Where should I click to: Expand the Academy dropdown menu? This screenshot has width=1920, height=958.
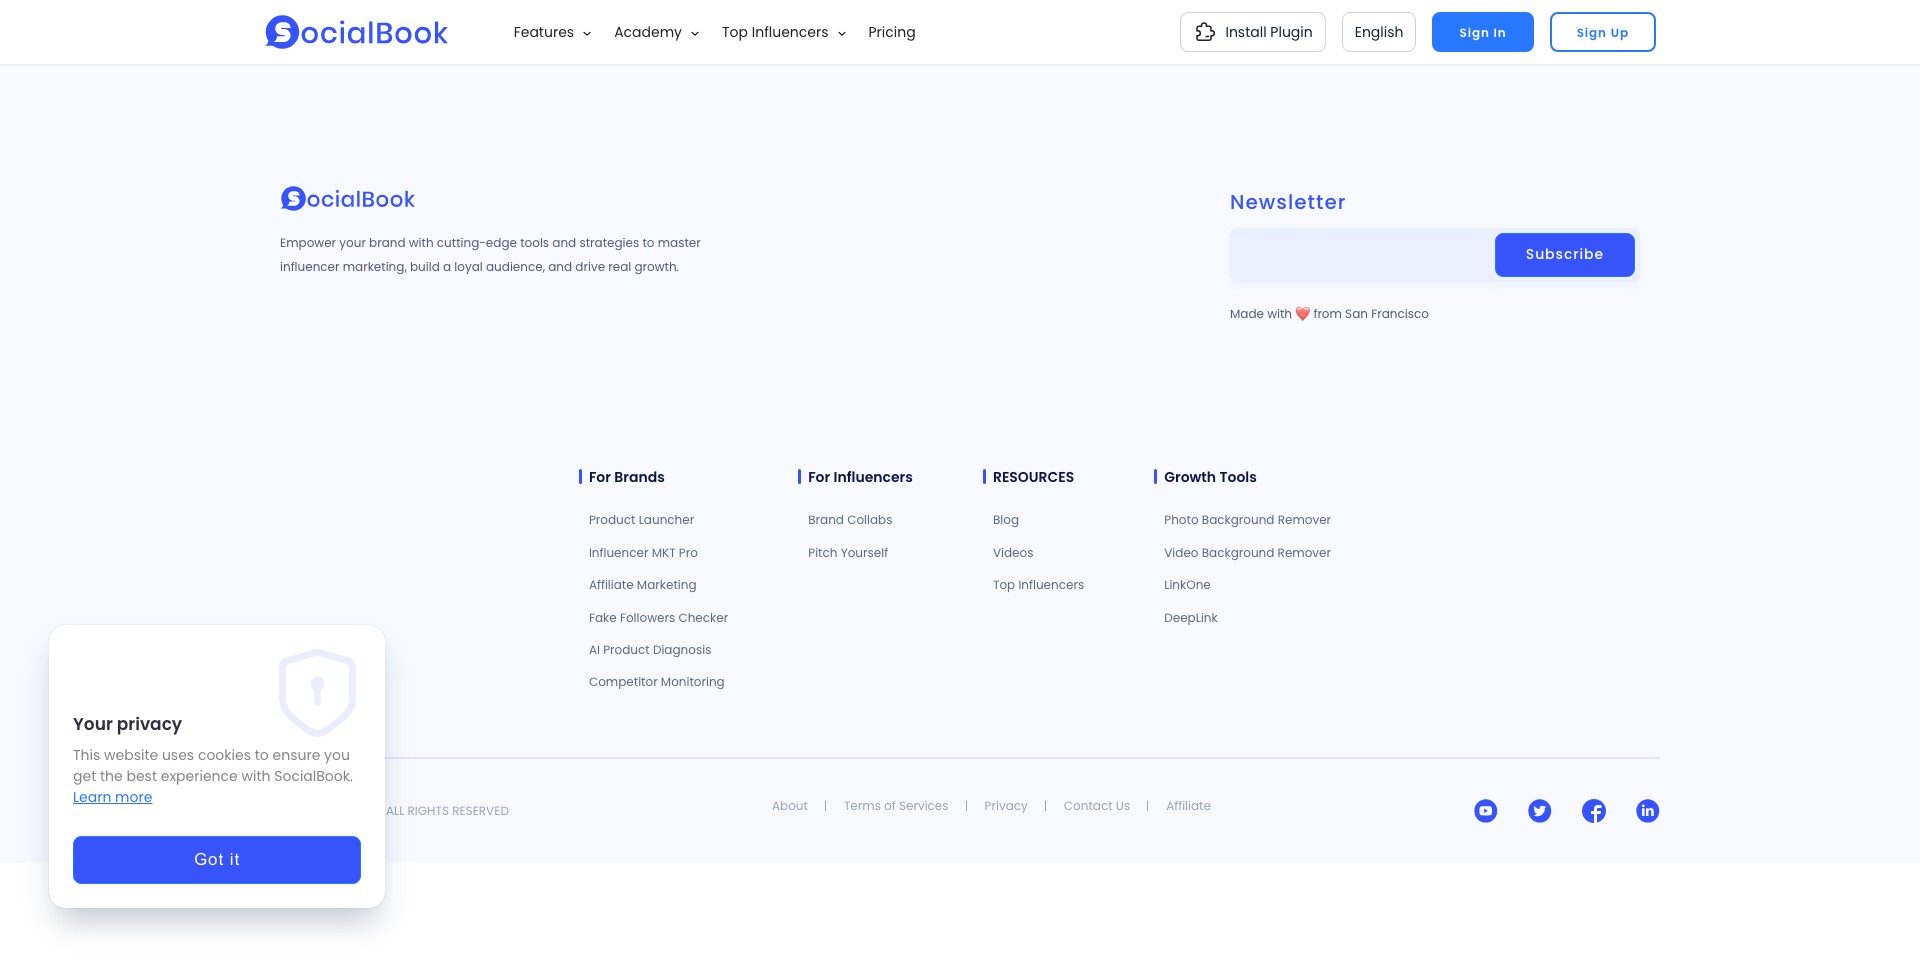tap(656, 32)
